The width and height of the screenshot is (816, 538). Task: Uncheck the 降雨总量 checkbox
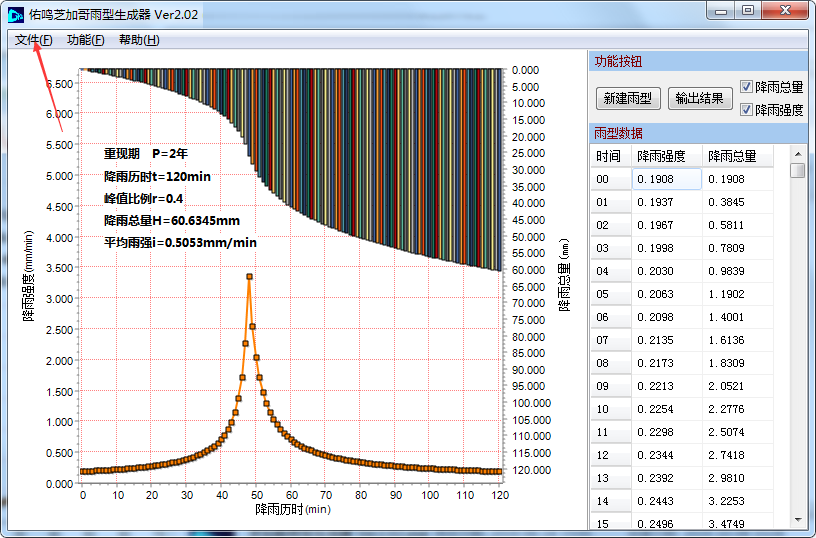[x=747, y=87]
